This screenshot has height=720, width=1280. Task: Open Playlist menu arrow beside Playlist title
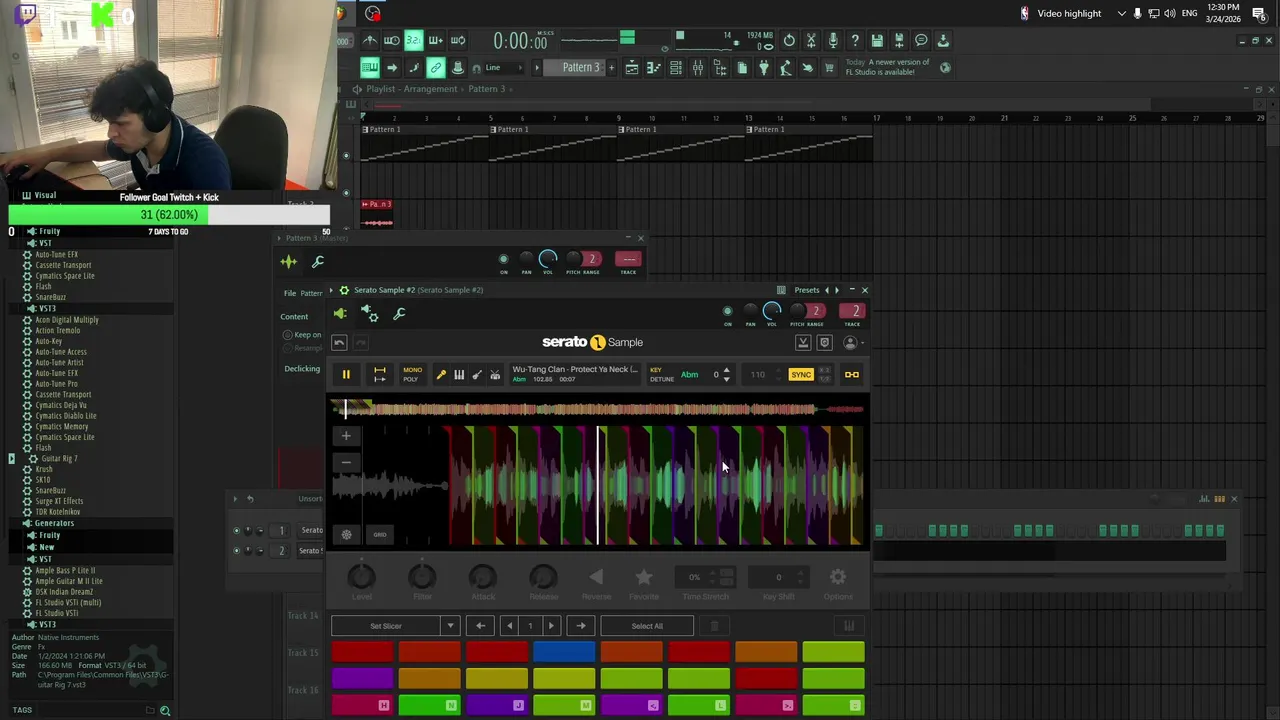(x=356, y=89)
